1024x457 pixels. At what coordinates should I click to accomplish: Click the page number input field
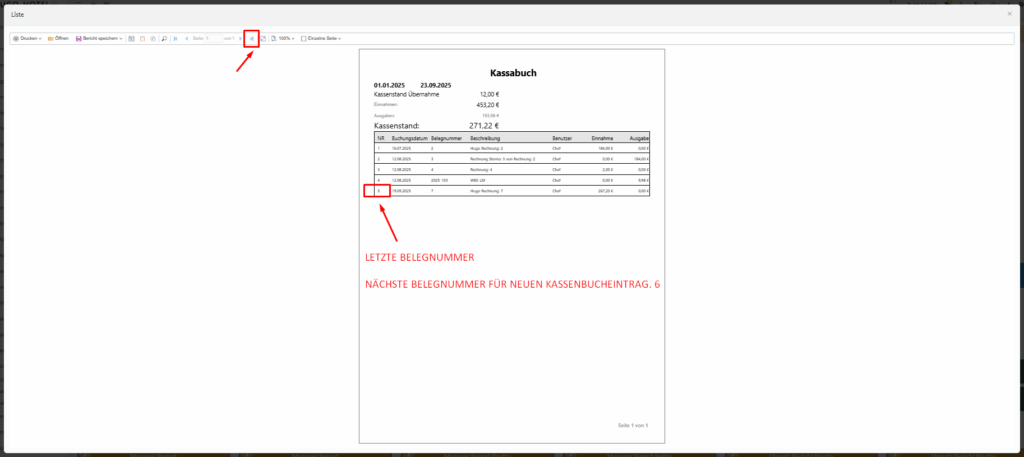pos(212,38)
